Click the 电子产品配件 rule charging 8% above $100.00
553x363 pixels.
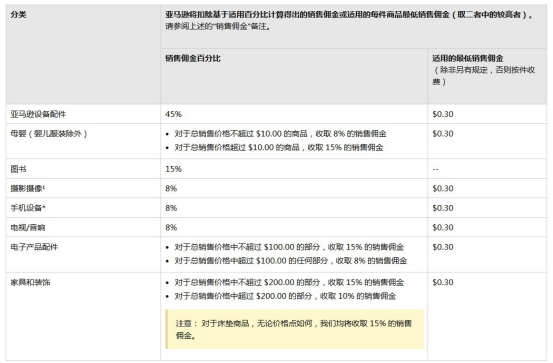[x=291, y=261]
